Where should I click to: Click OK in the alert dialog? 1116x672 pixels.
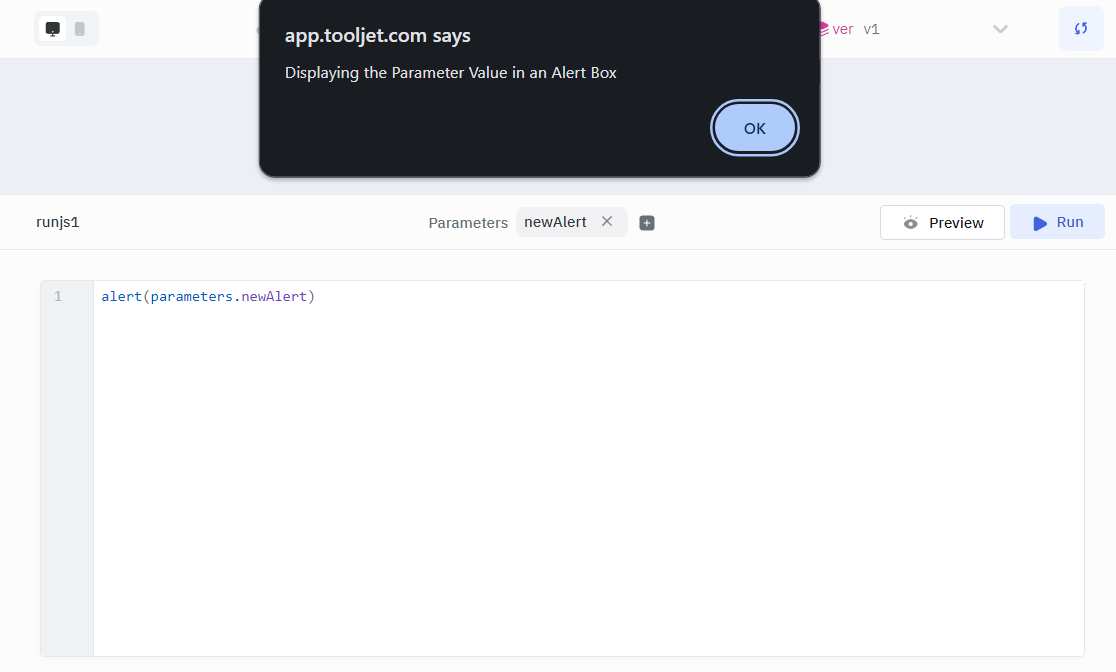pyautogui.click(x=754, y=128)
